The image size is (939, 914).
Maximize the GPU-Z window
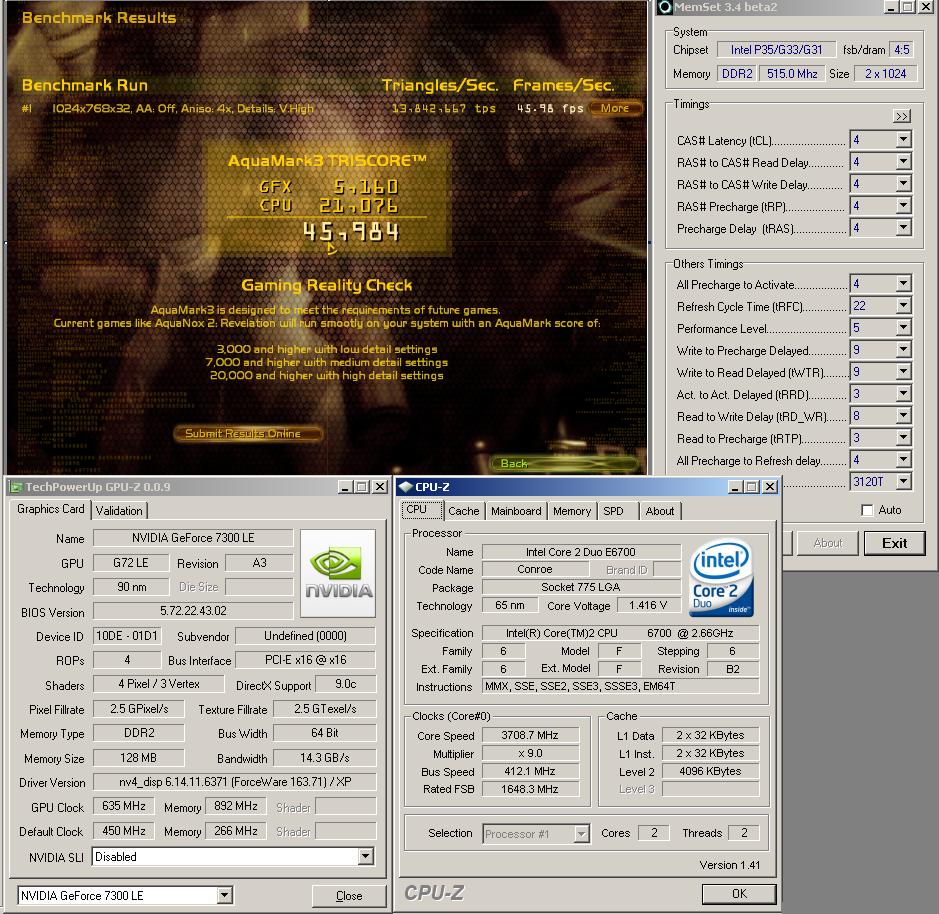tap(362, 487)
